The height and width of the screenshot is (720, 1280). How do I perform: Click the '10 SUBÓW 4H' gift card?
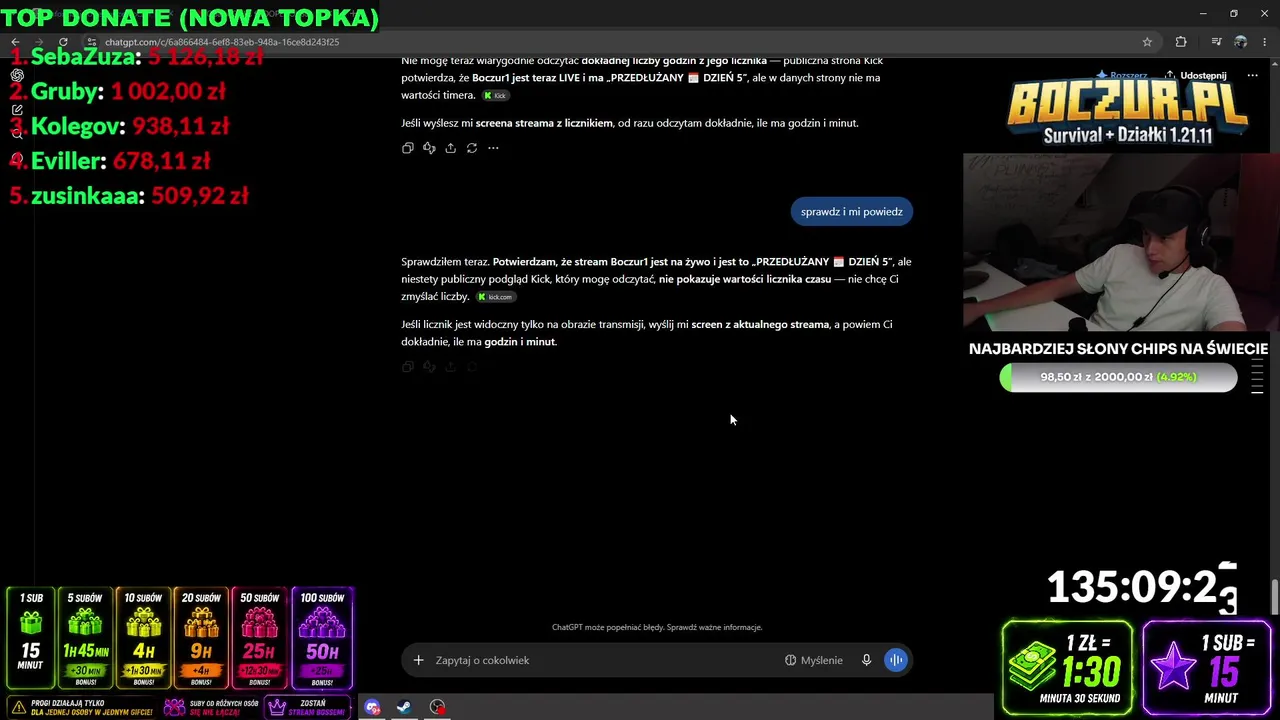click(143, 638)
